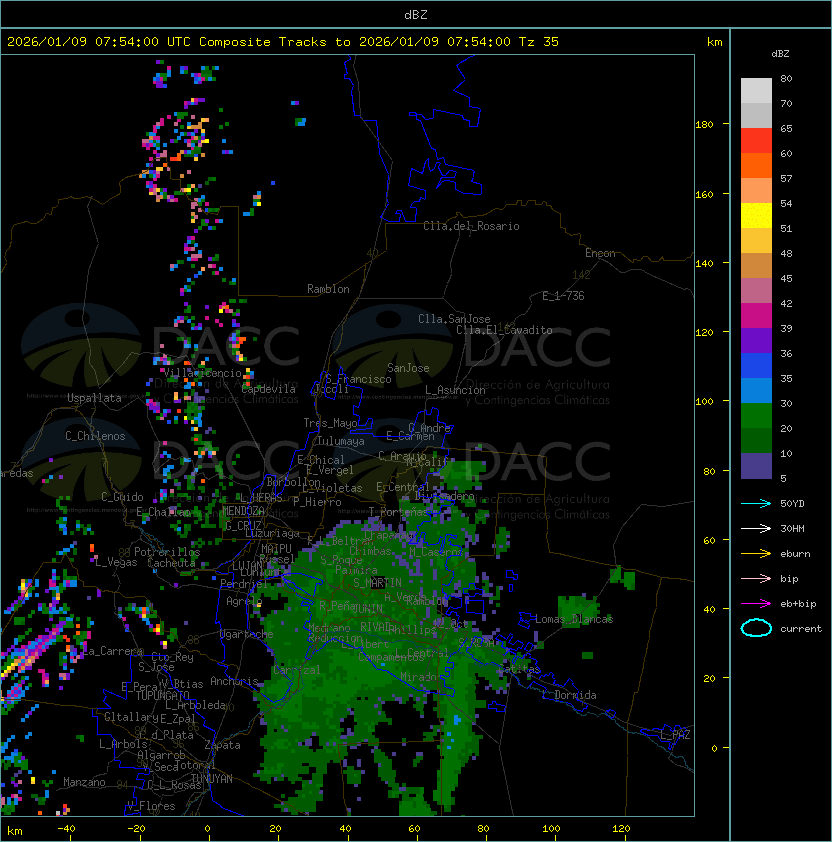The image size is (832, 842).
Task: Click the SanJose map label
Action: (x=408, y=368)
